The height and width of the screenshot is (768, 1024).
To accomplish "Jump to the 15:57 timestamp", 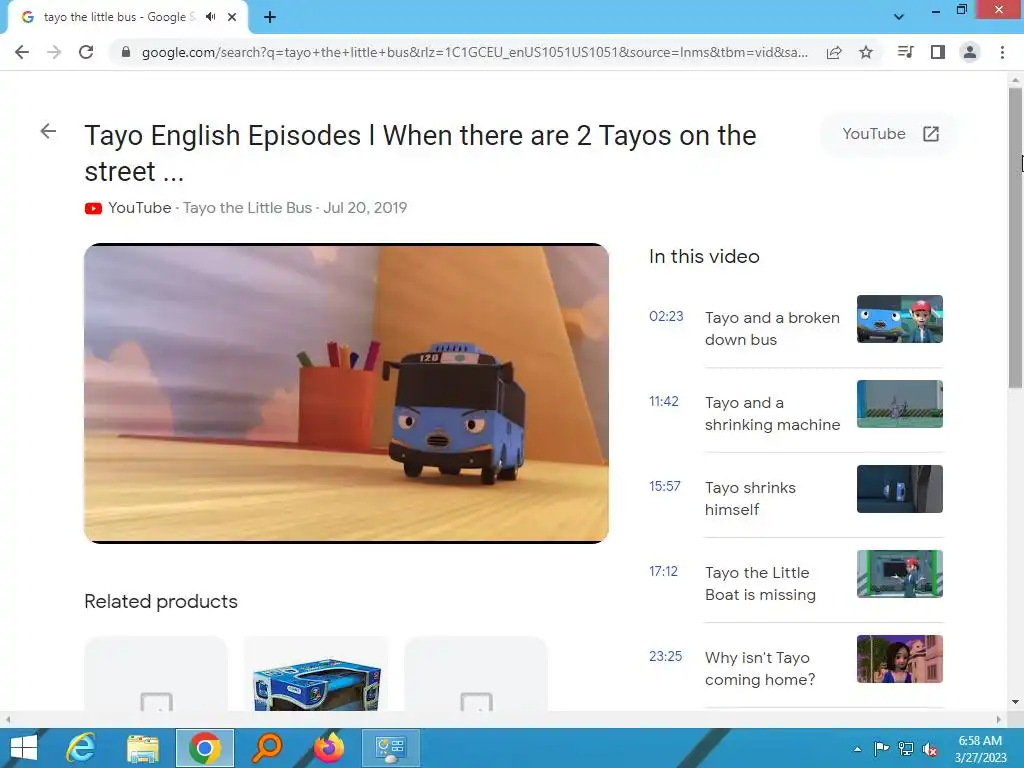I will tap(665, 486).
